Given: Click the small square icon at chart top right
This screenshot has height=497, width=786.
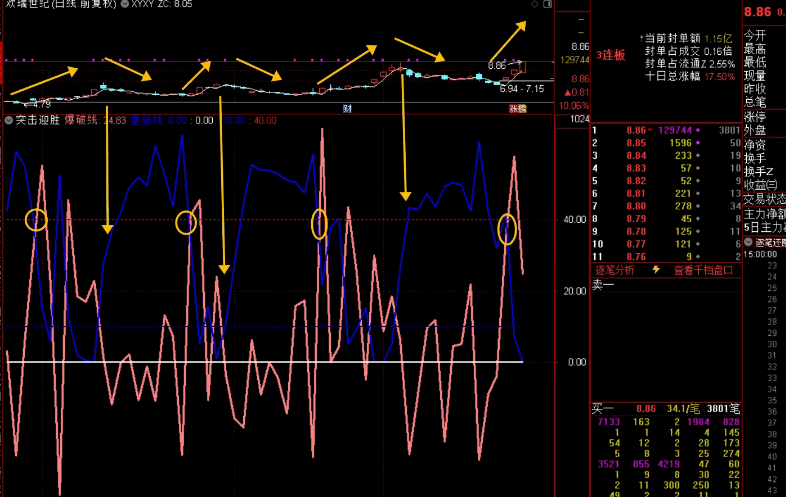Looking at the screenshot, I should [548, 5].
